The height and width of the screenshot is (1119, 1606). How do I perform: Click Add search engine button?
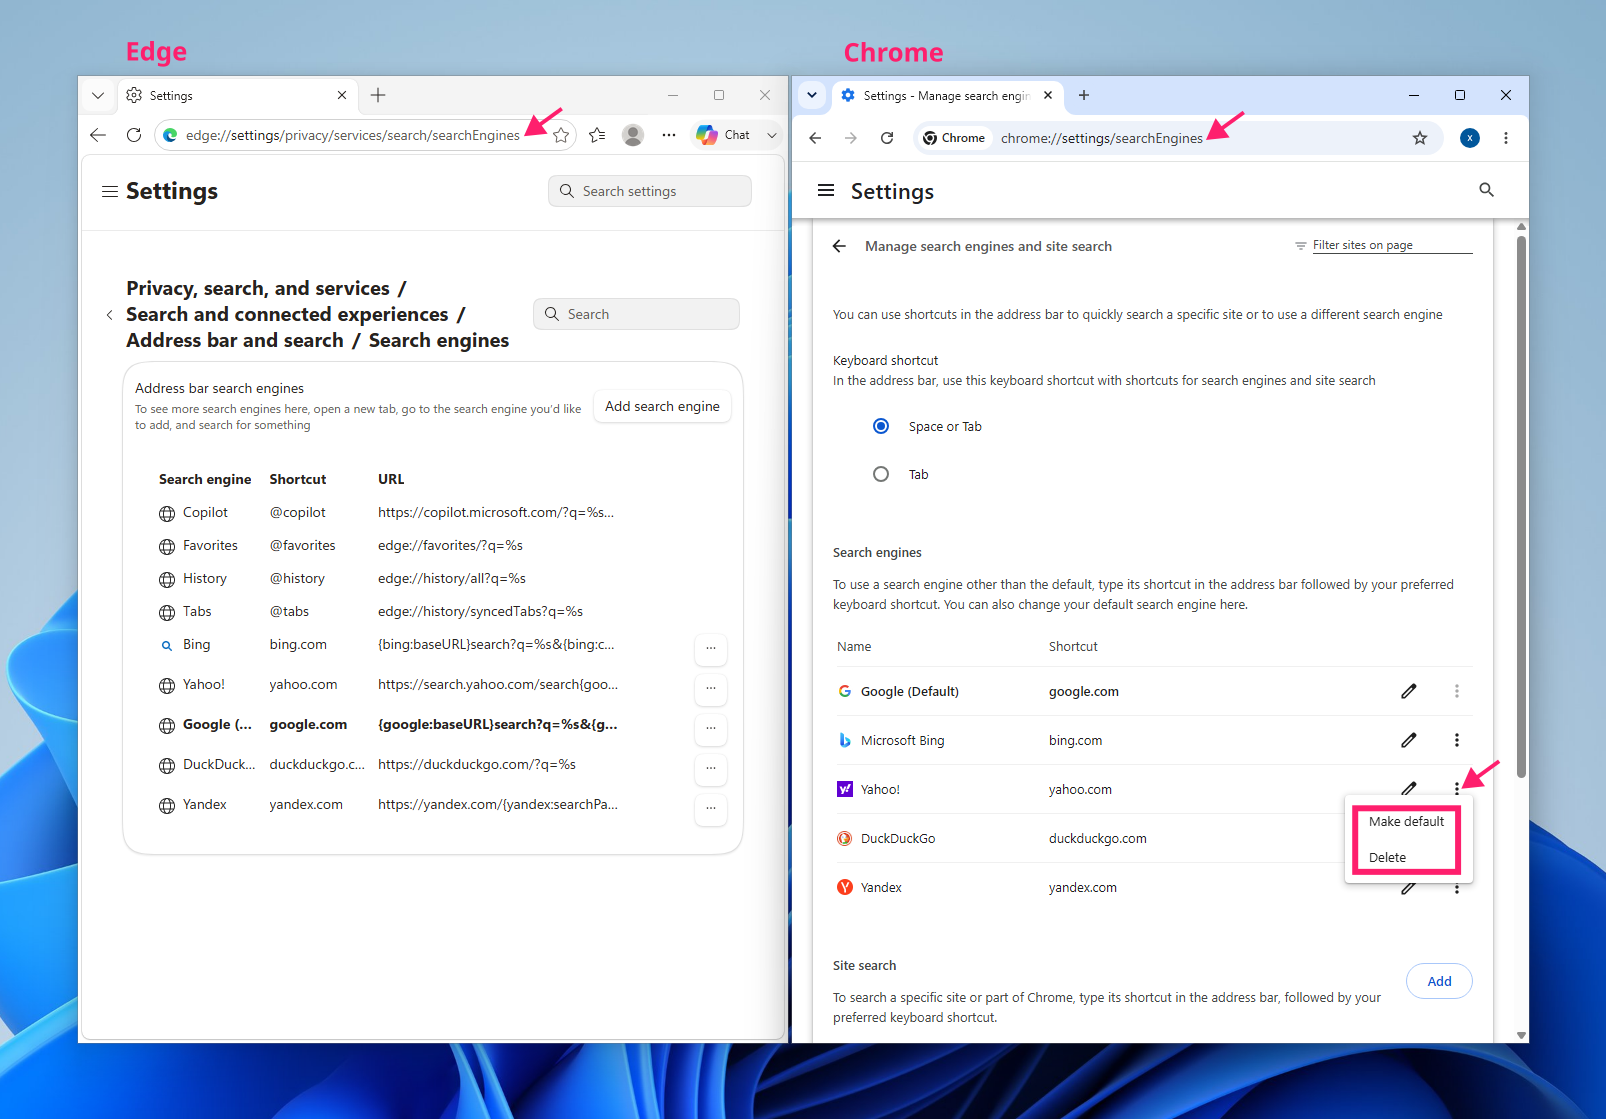coord(662,406)
